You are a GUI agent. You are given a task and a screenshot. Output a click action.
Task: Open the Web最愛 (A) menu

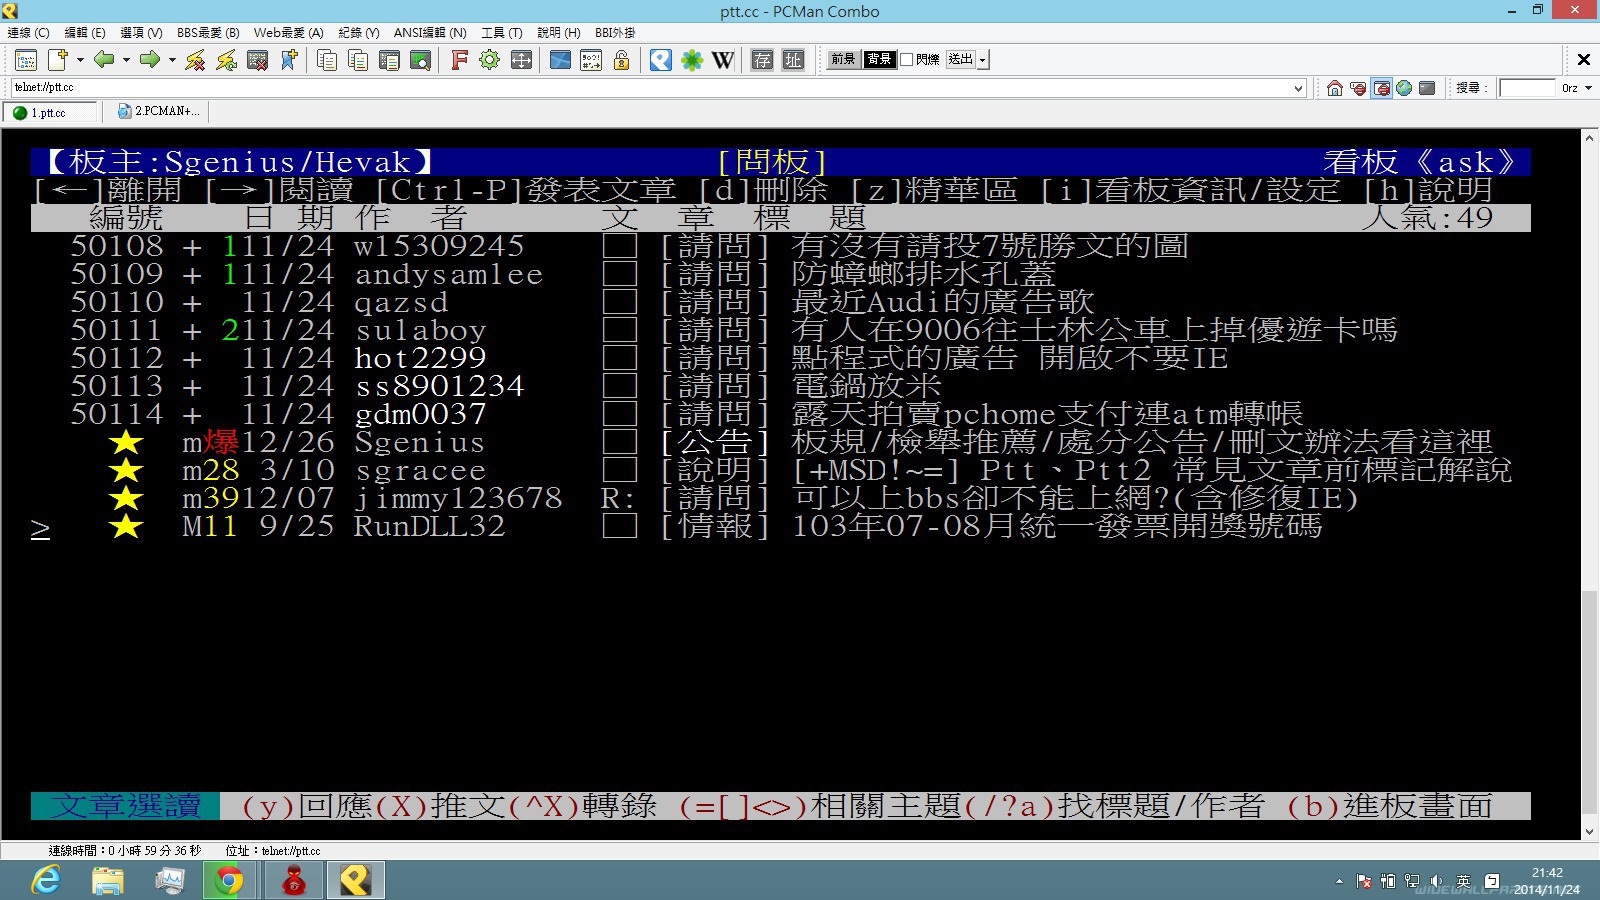coord(289,33)
